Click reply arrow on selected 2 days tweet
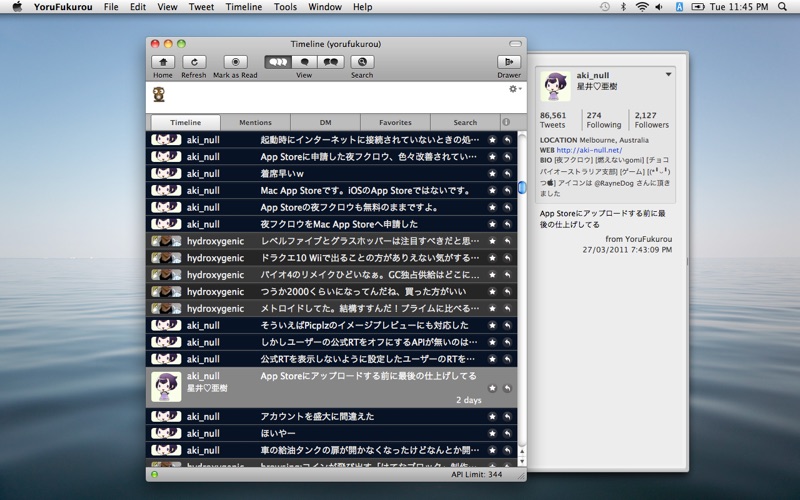Screen dimensions: 800x500 pyautogui.click(x=507, y=388)
